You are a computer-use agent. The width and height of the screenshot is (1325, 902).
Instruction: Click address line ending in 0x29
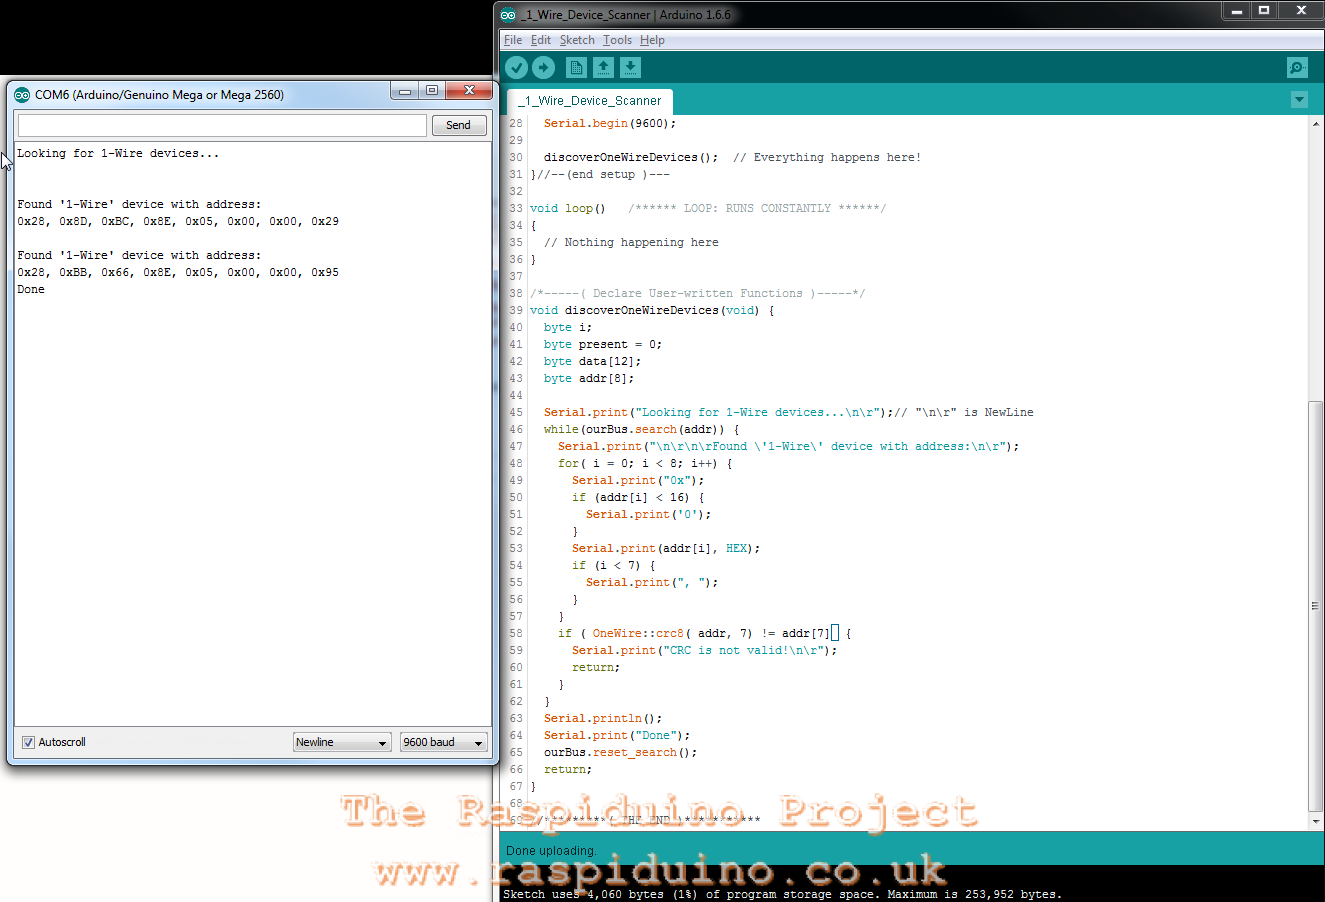(178, 221)
